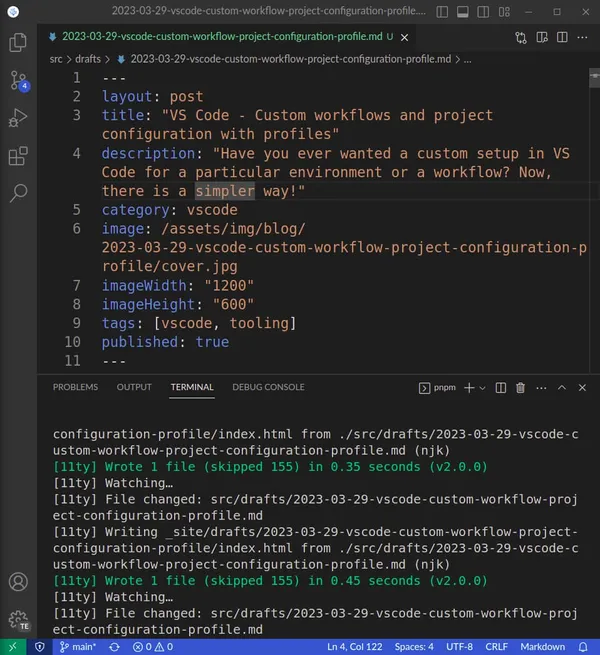Open the notifications bell in status bar
600x655 pixels.
584,647
